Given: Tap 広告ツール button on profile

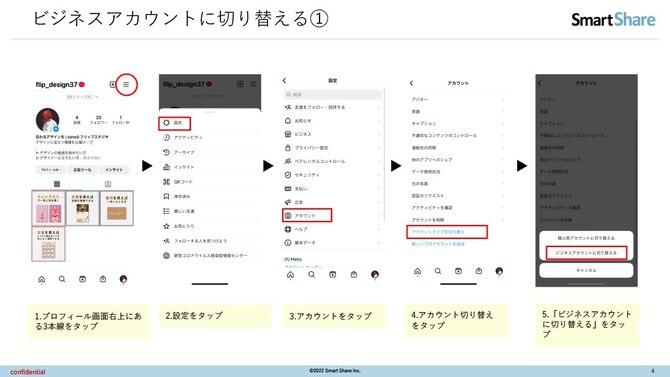Looking at the screenshot, I should pyautogui.click(x=82, y=170).
